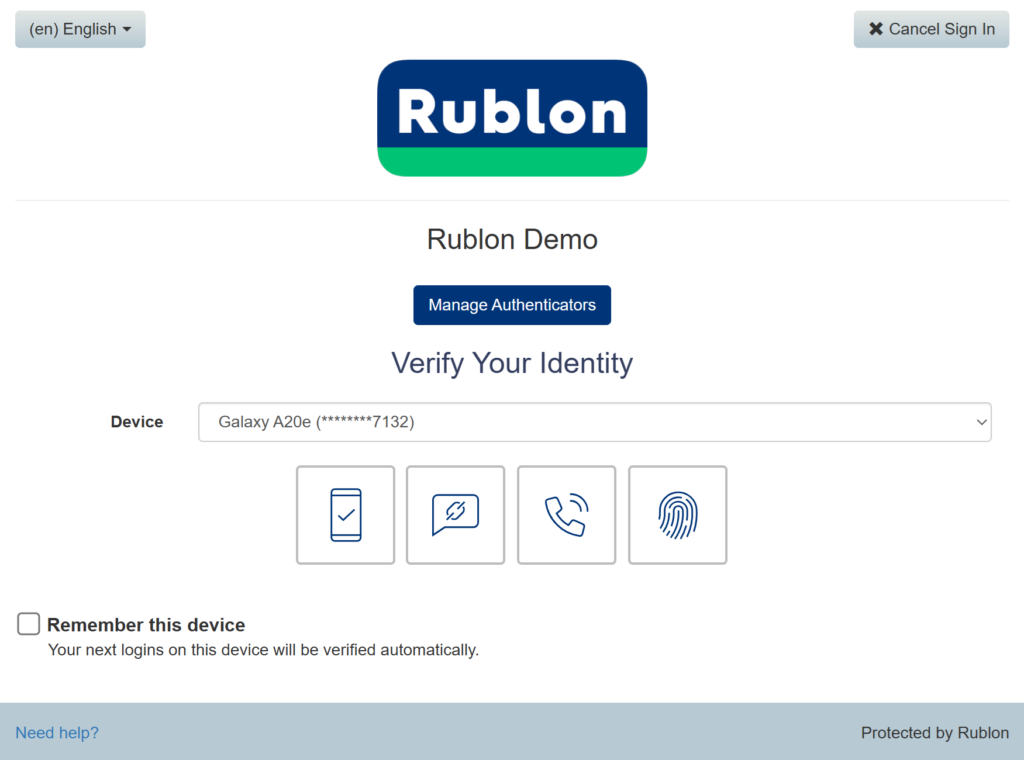The height and width of the screenshot is (760, 1024).
Task: Click Cancel Sign In
Action: tap(931, 29)
